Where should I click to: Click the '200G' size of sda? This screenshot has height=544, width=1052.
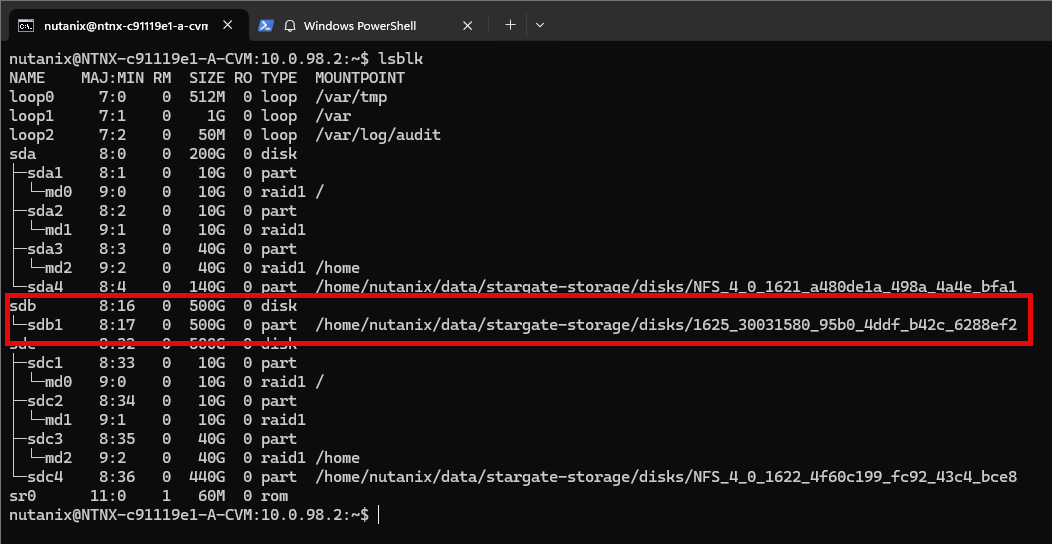pos(207,154)
